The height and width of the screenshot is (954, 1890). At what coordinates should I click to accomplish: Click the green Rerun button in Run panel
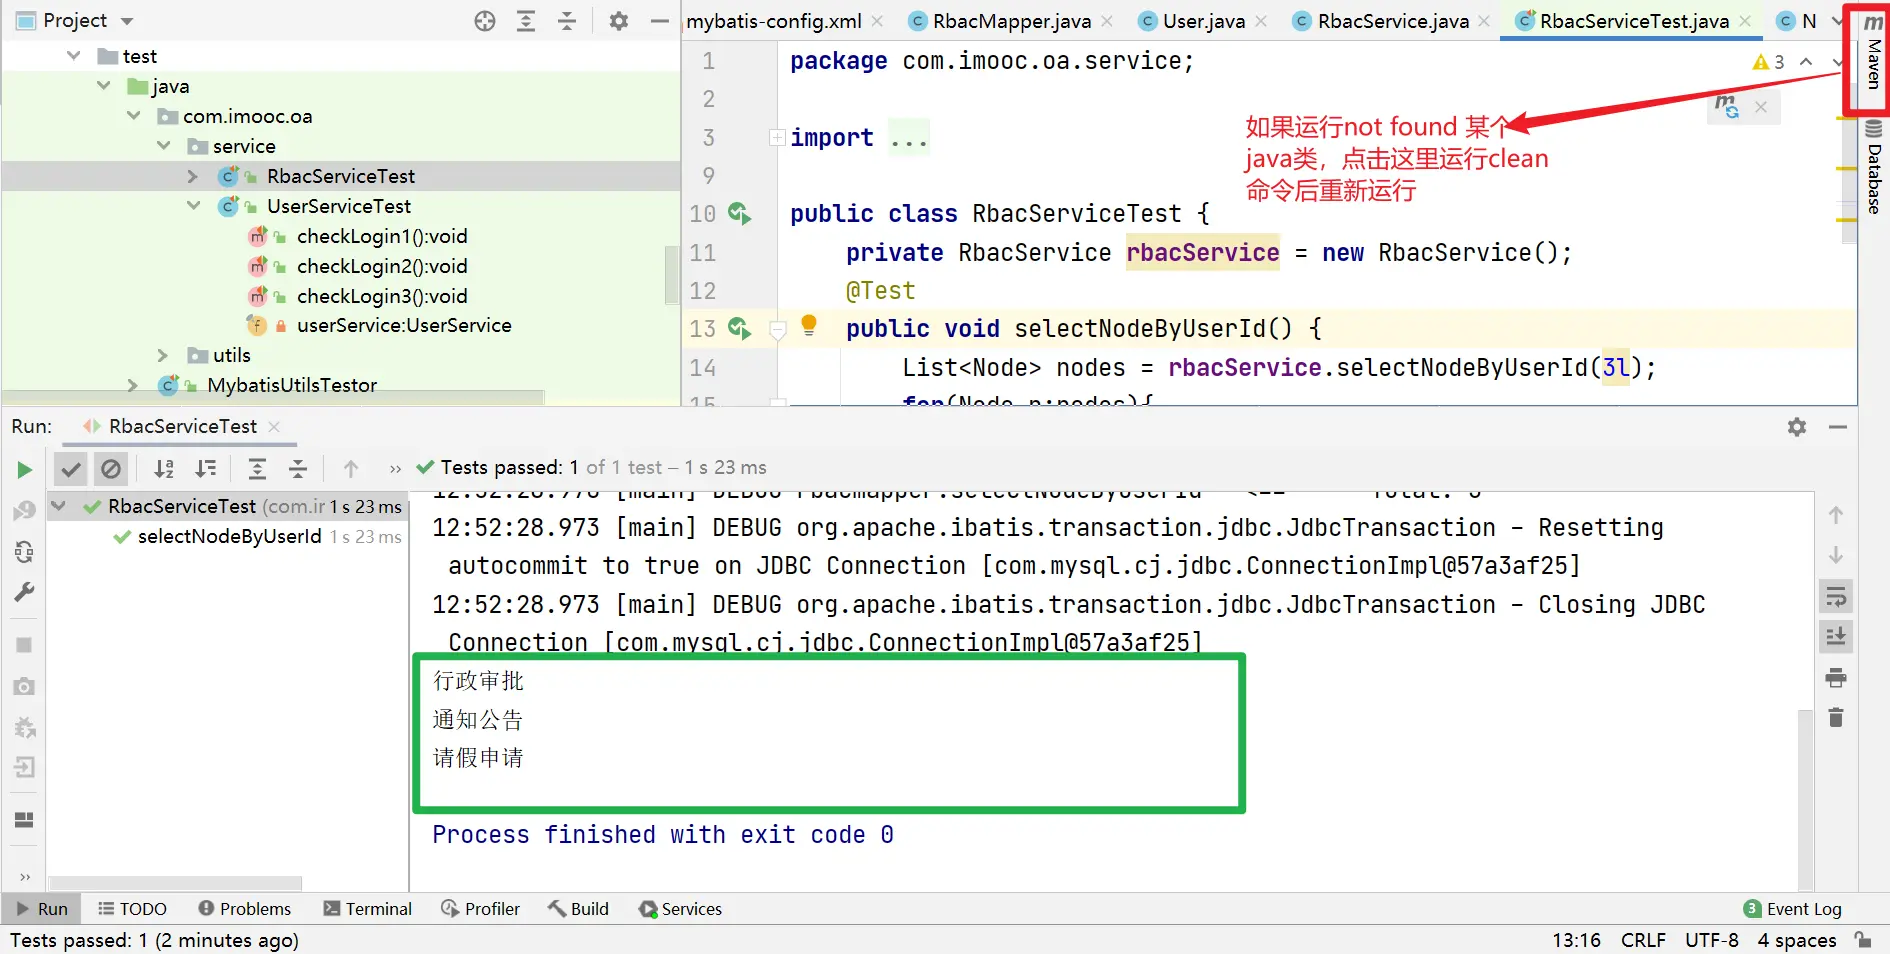point(25,470)
